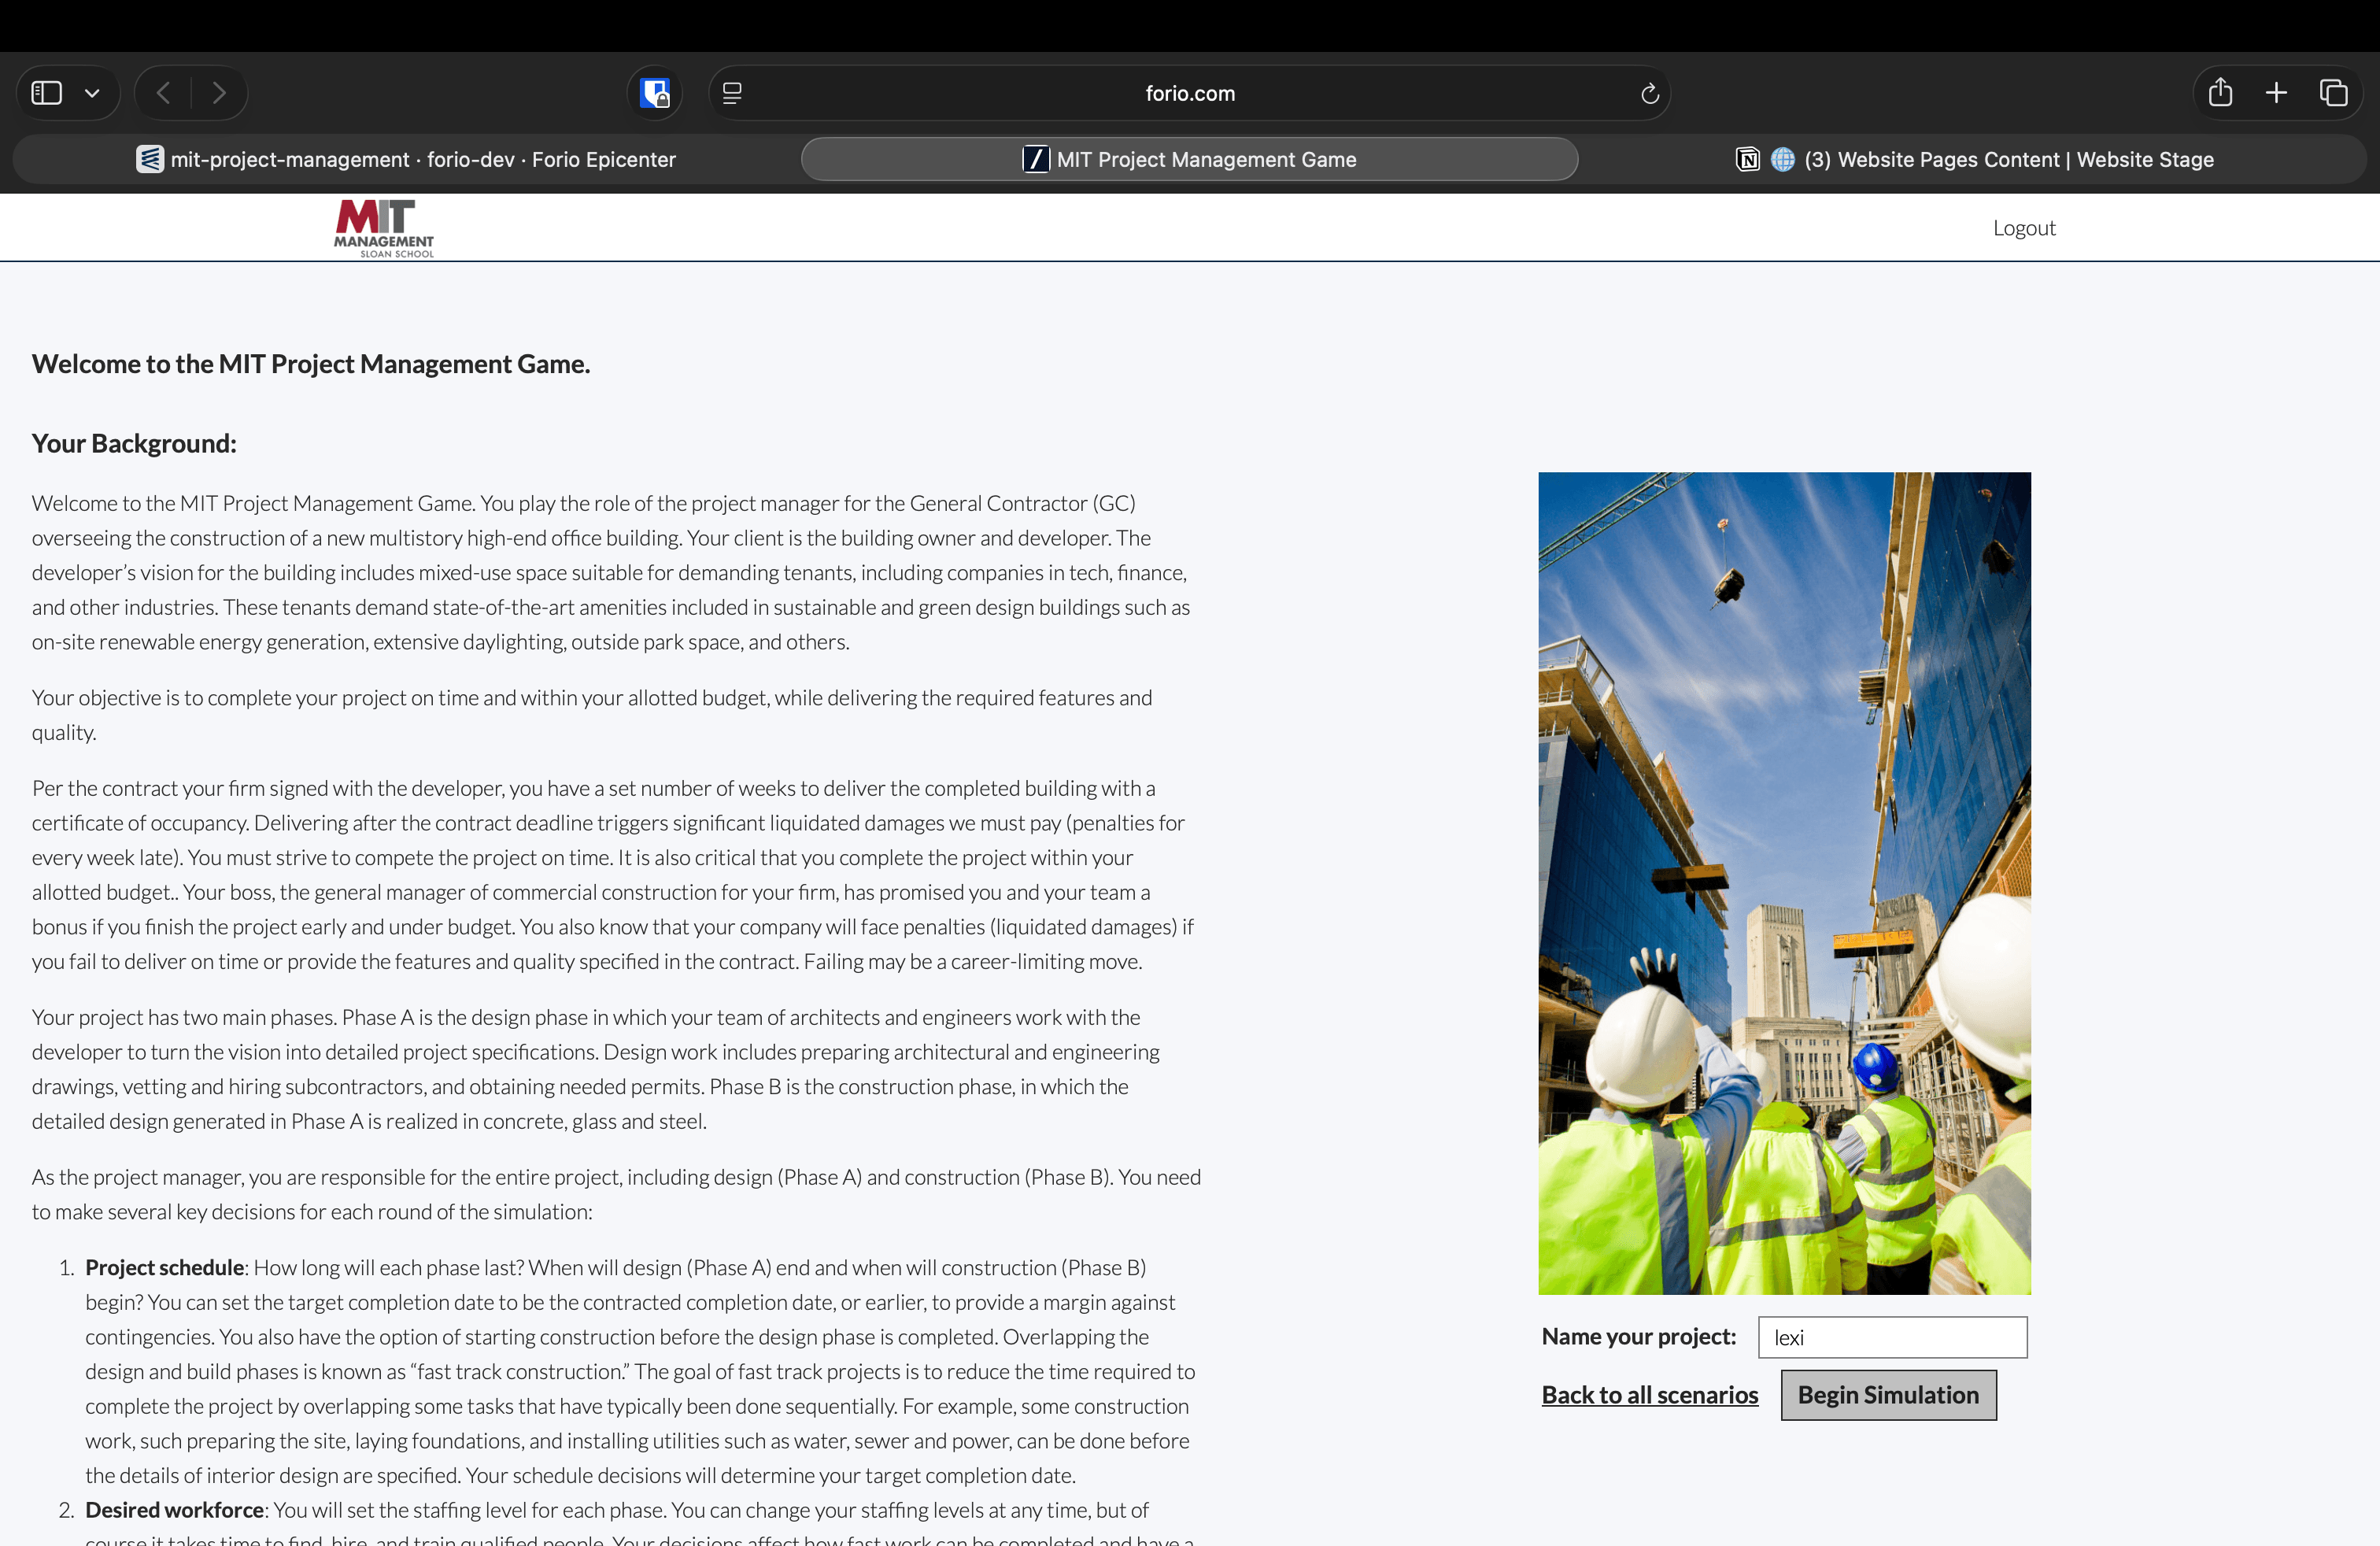
Task: Expand the sidebar options chevron
Action: point(92,93)
